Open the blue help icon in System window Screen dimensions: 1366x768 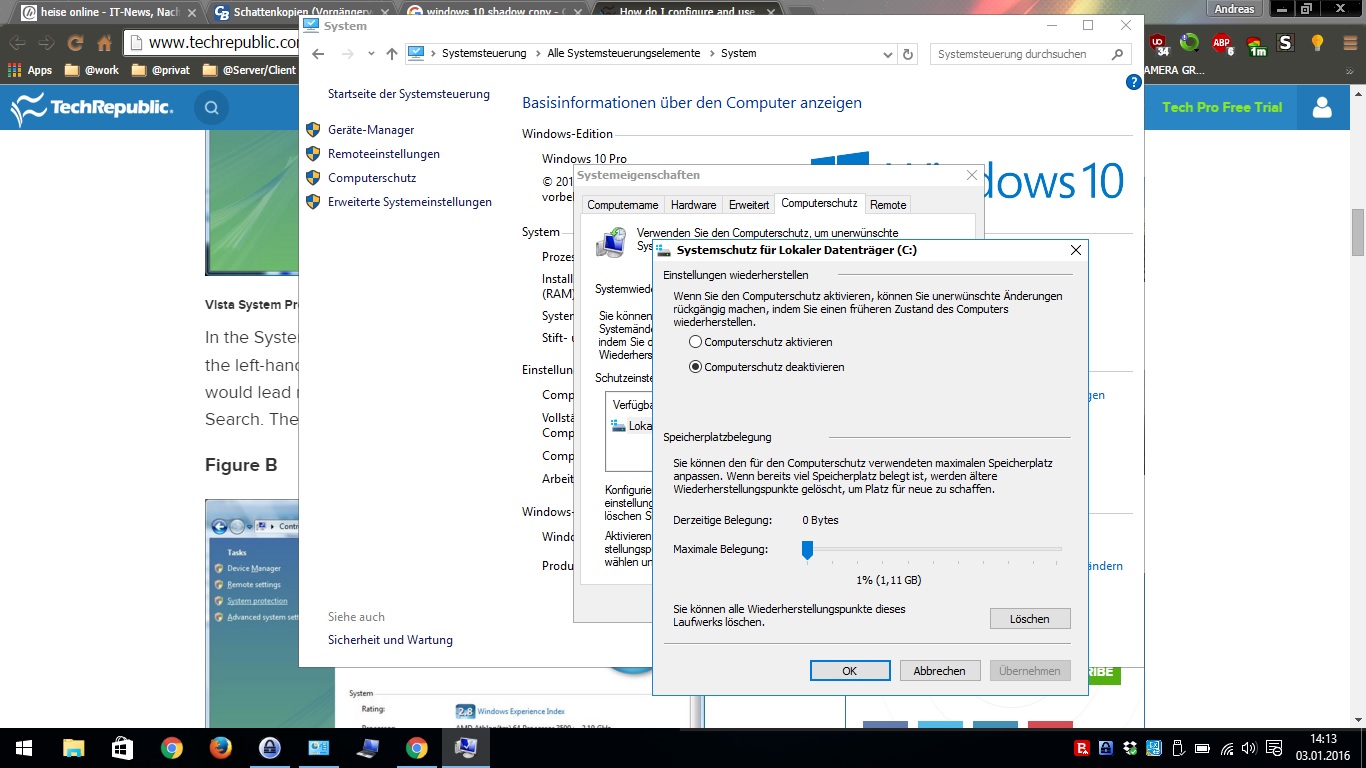pyautogui.click(x=1133, y=82)
